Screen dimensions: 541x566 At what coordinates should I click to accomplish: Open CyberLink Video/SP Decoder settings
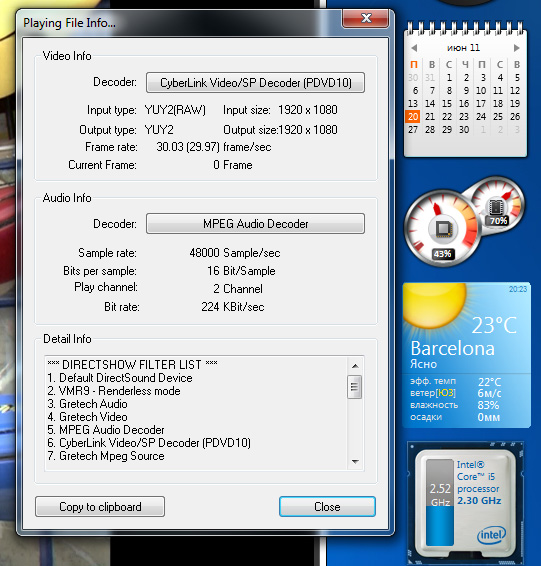point(256,83)
